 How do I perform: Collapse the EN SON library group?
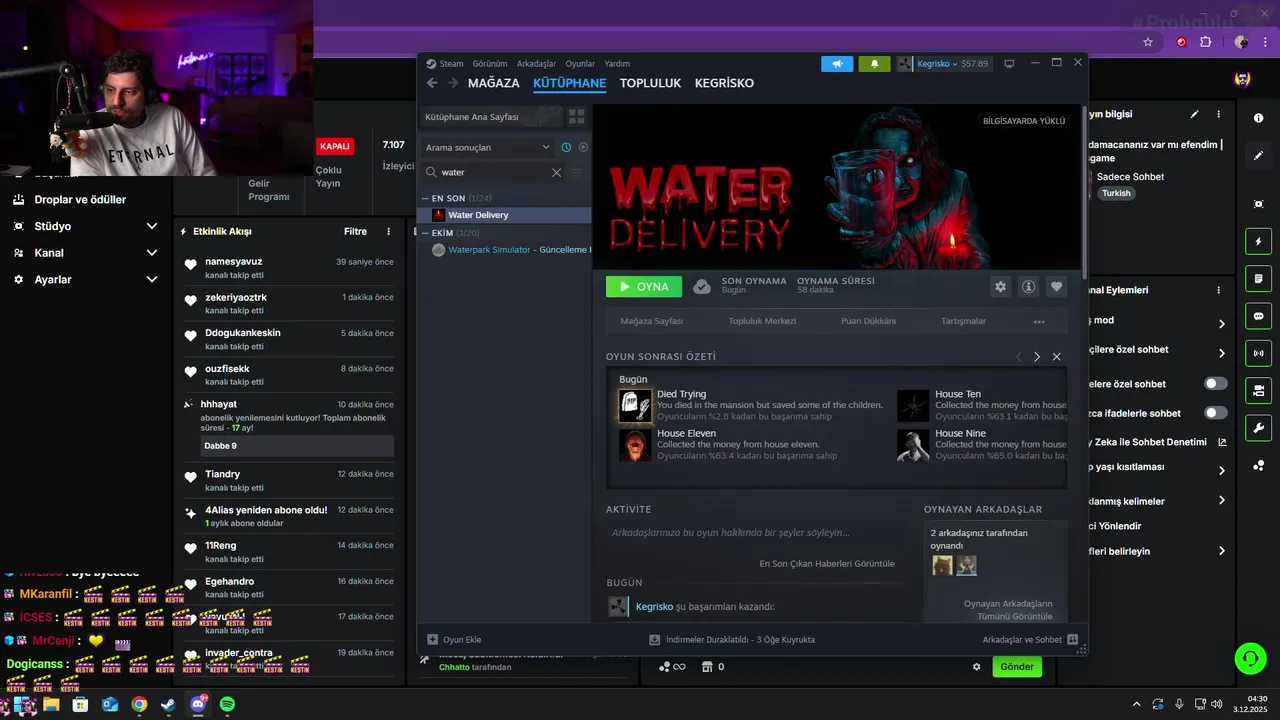coord(425,198)
